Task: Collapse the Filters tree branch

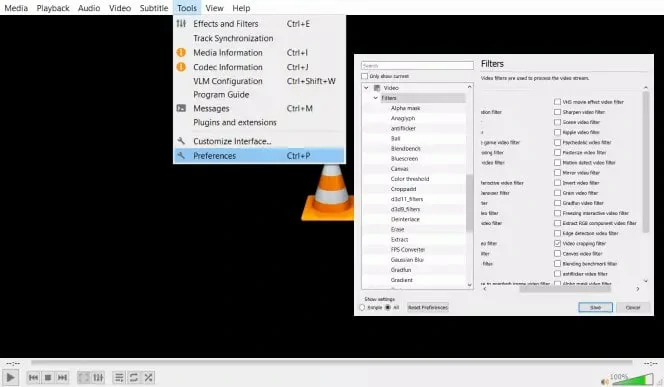Action: 376,98
